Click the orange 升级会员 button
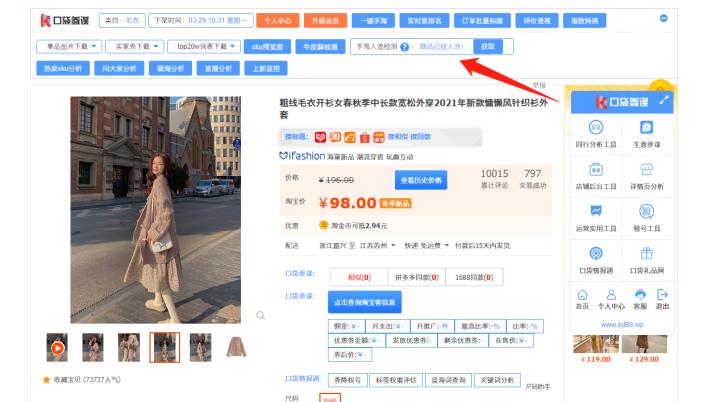This screenshot has height=402, width=720. (325, 21)
